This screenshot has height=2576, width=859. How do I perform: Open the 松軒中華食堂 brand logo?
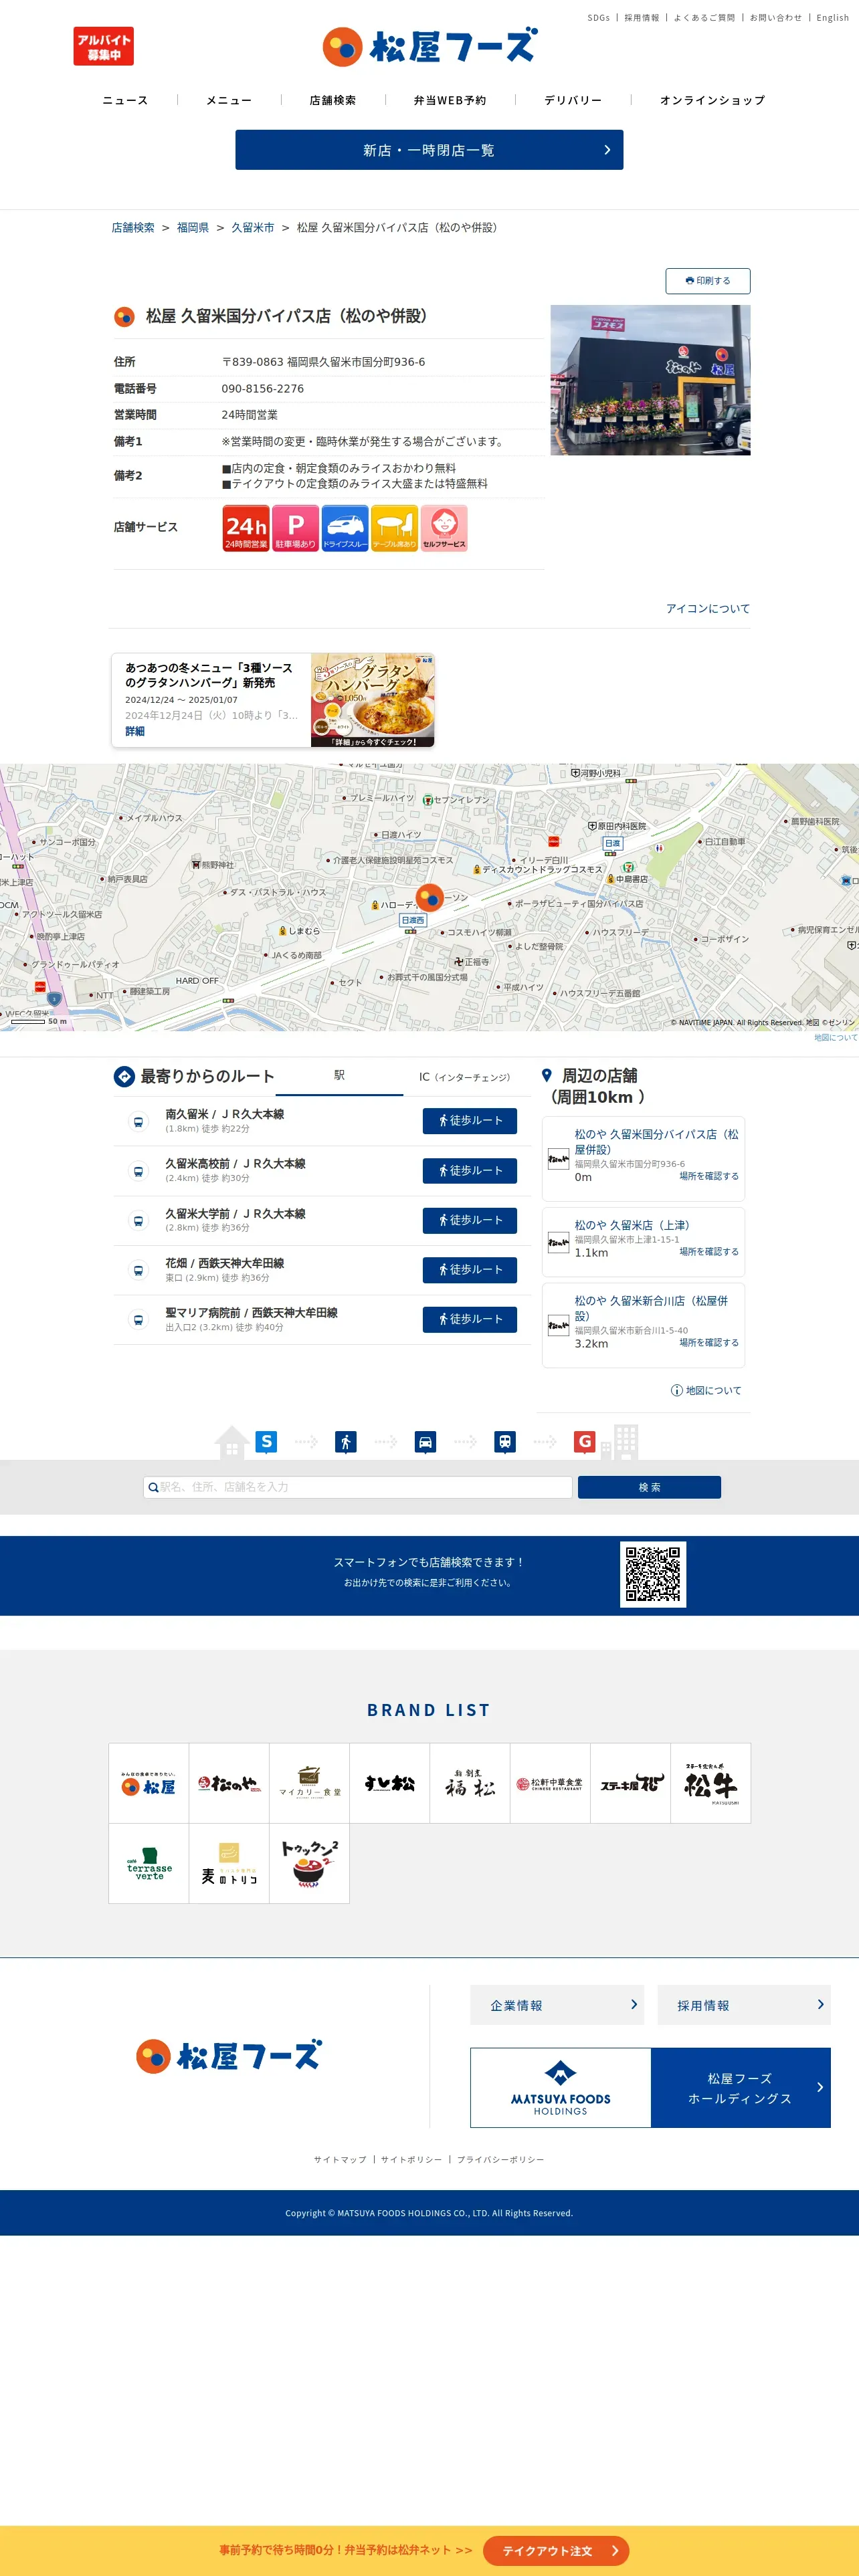point(550,1783)
